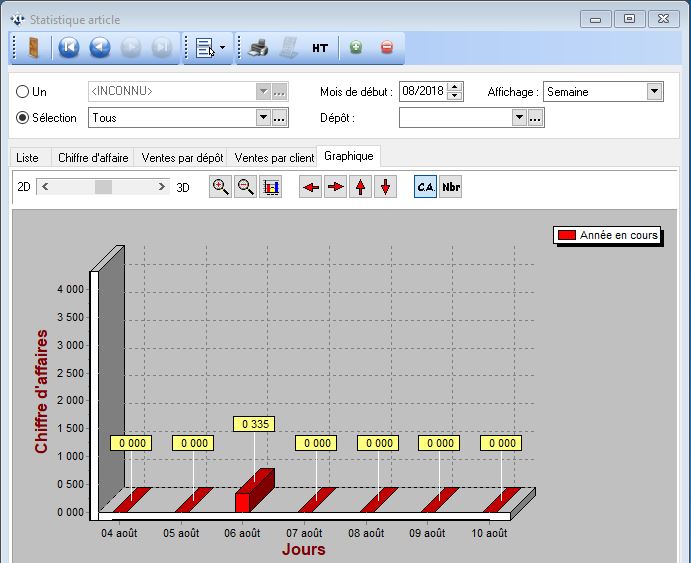Click the red minus icon

click(387, 47)
